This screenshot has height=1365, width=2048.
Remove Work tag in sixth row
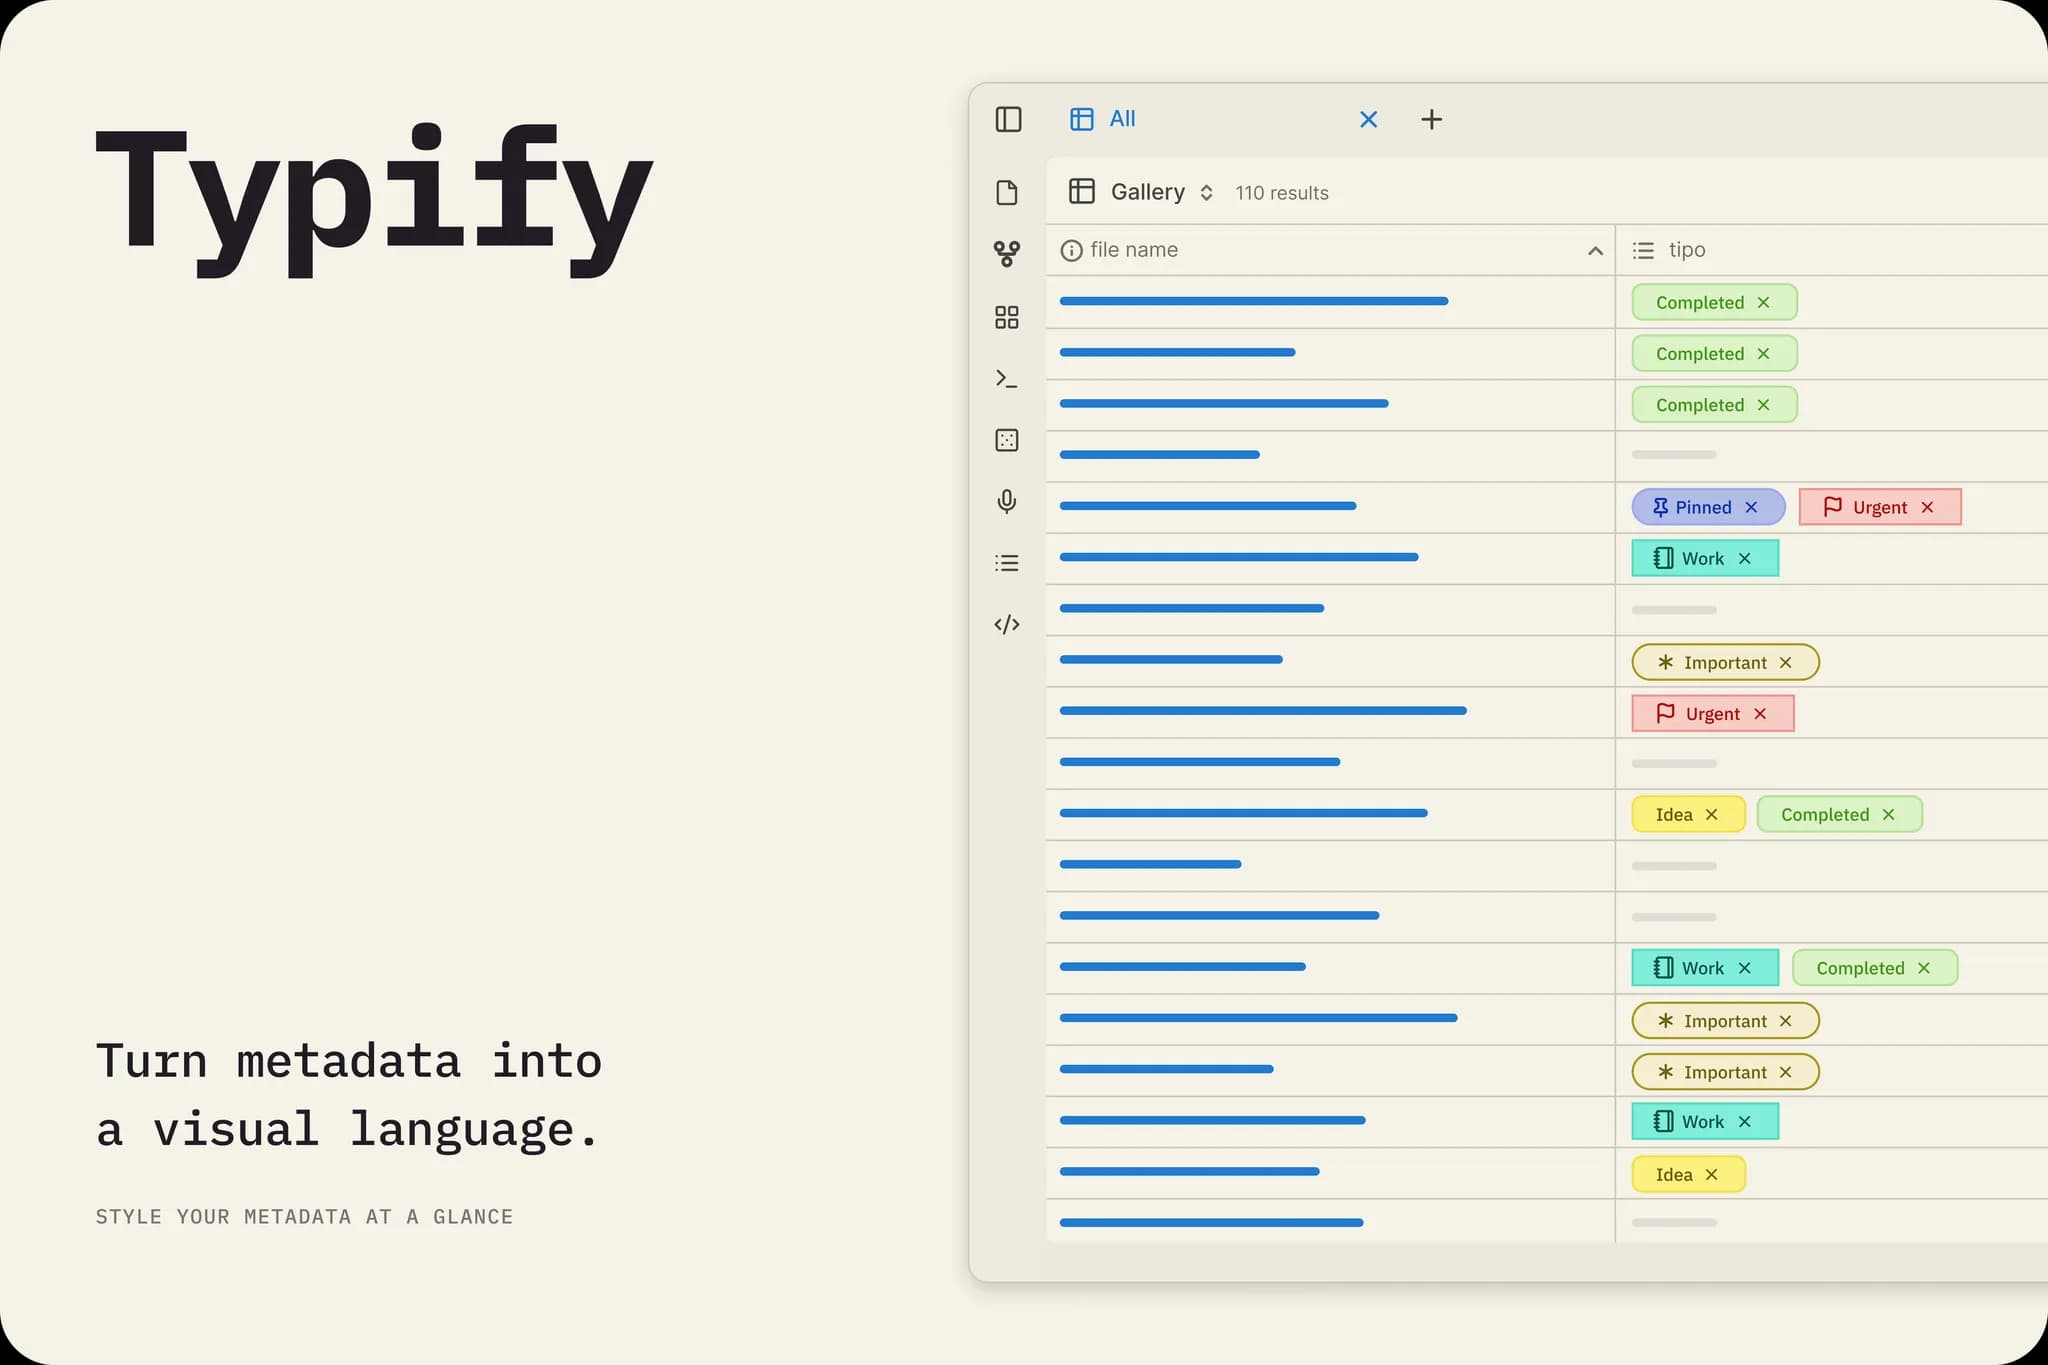pyautogui.click(x=1745, y=558)
